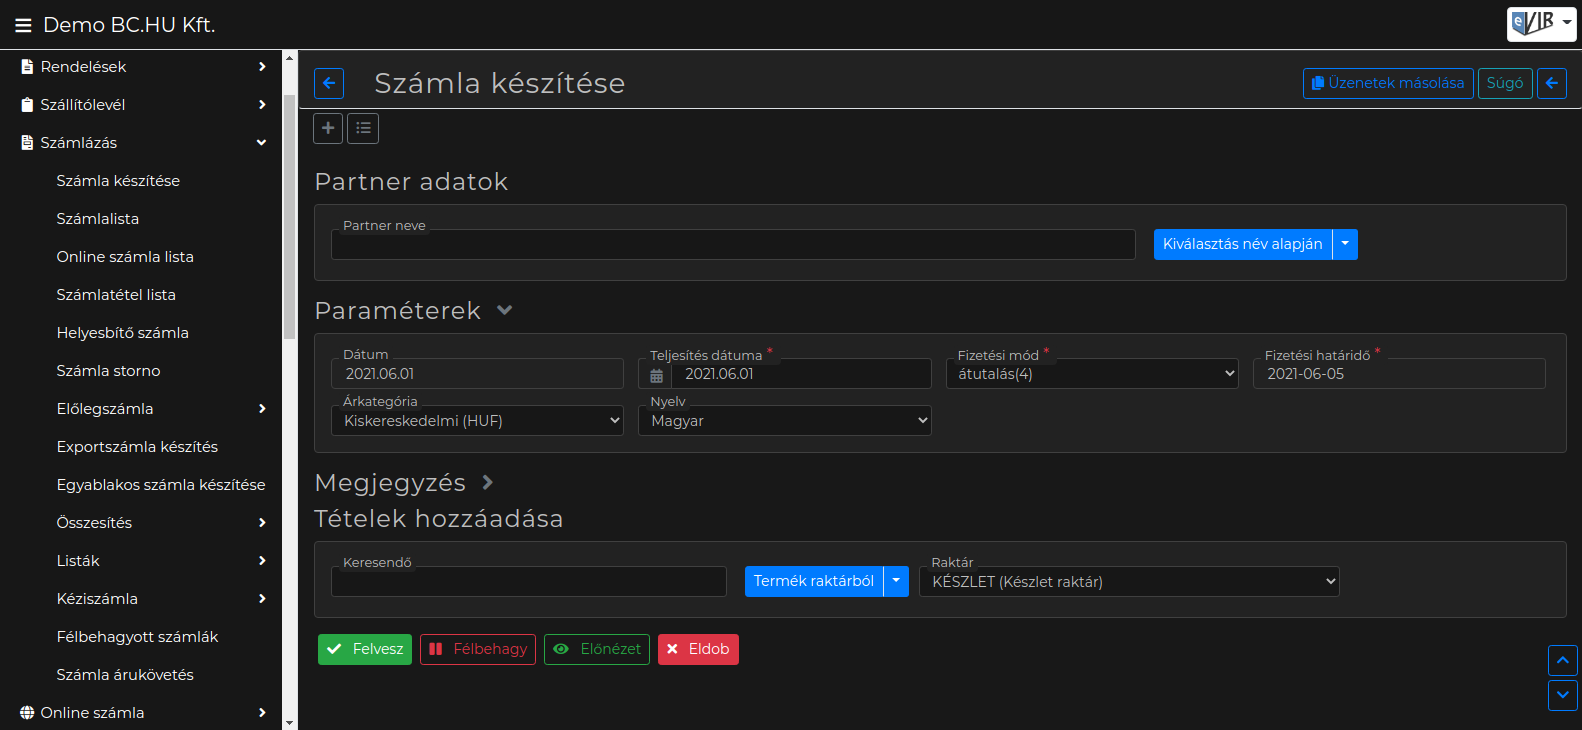Open the Kiválasztás név alapján split arrow
1582x730 pixels.
coord(1345,244)
